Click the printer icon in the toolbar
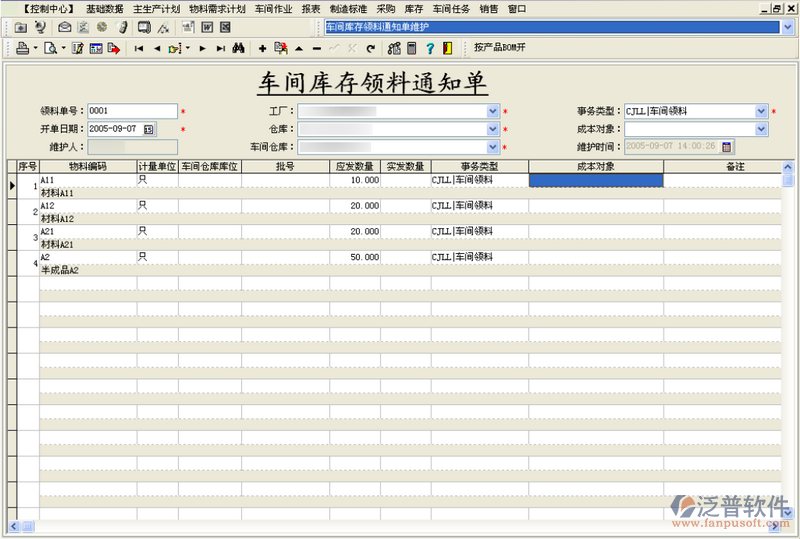 point(22,47)
